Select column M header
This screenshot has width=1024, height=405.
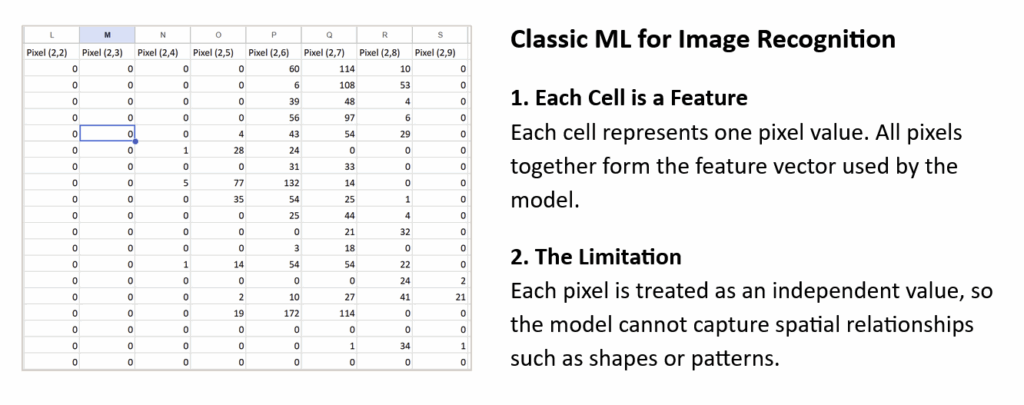point(107,35)
